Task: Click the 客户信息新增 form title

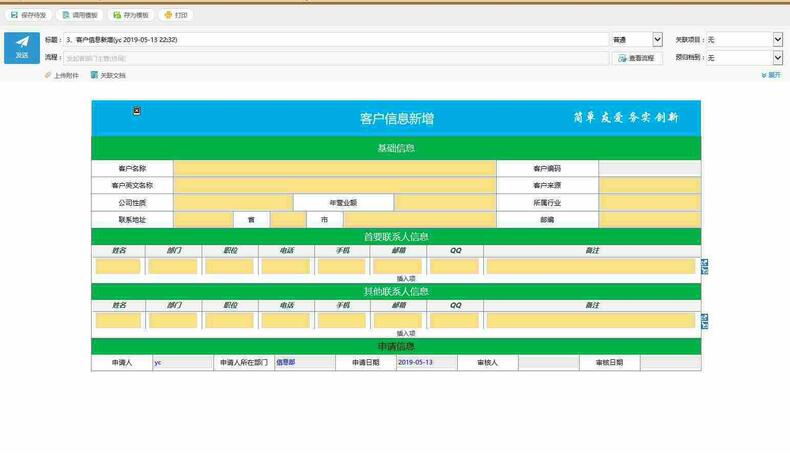Action: point(397,119)
